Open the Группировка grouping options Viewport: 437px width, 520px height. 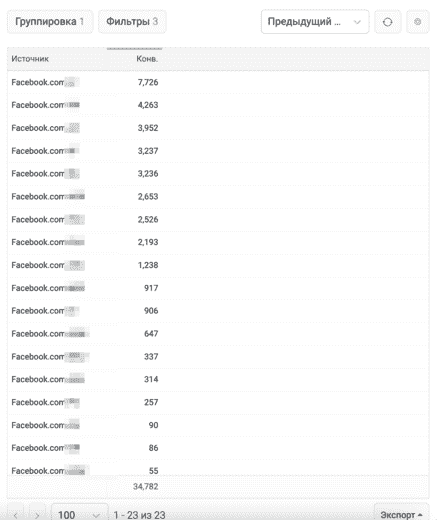tap(50, 22)
